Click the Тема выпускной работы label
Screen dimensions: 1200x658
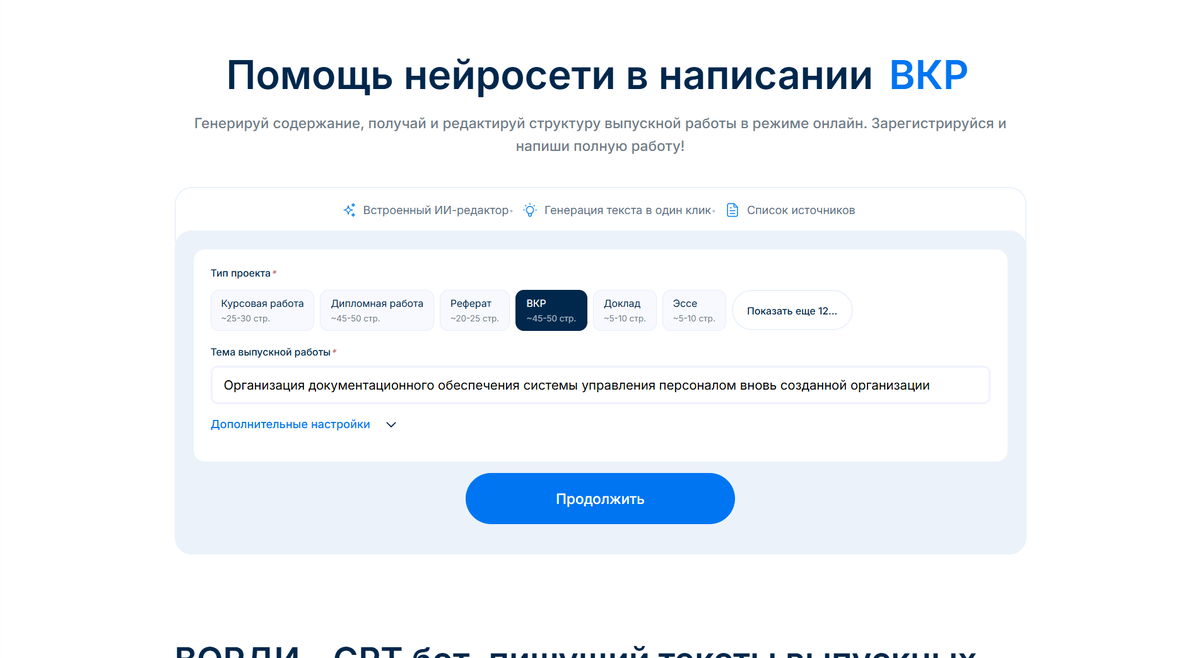coord(268,352)
